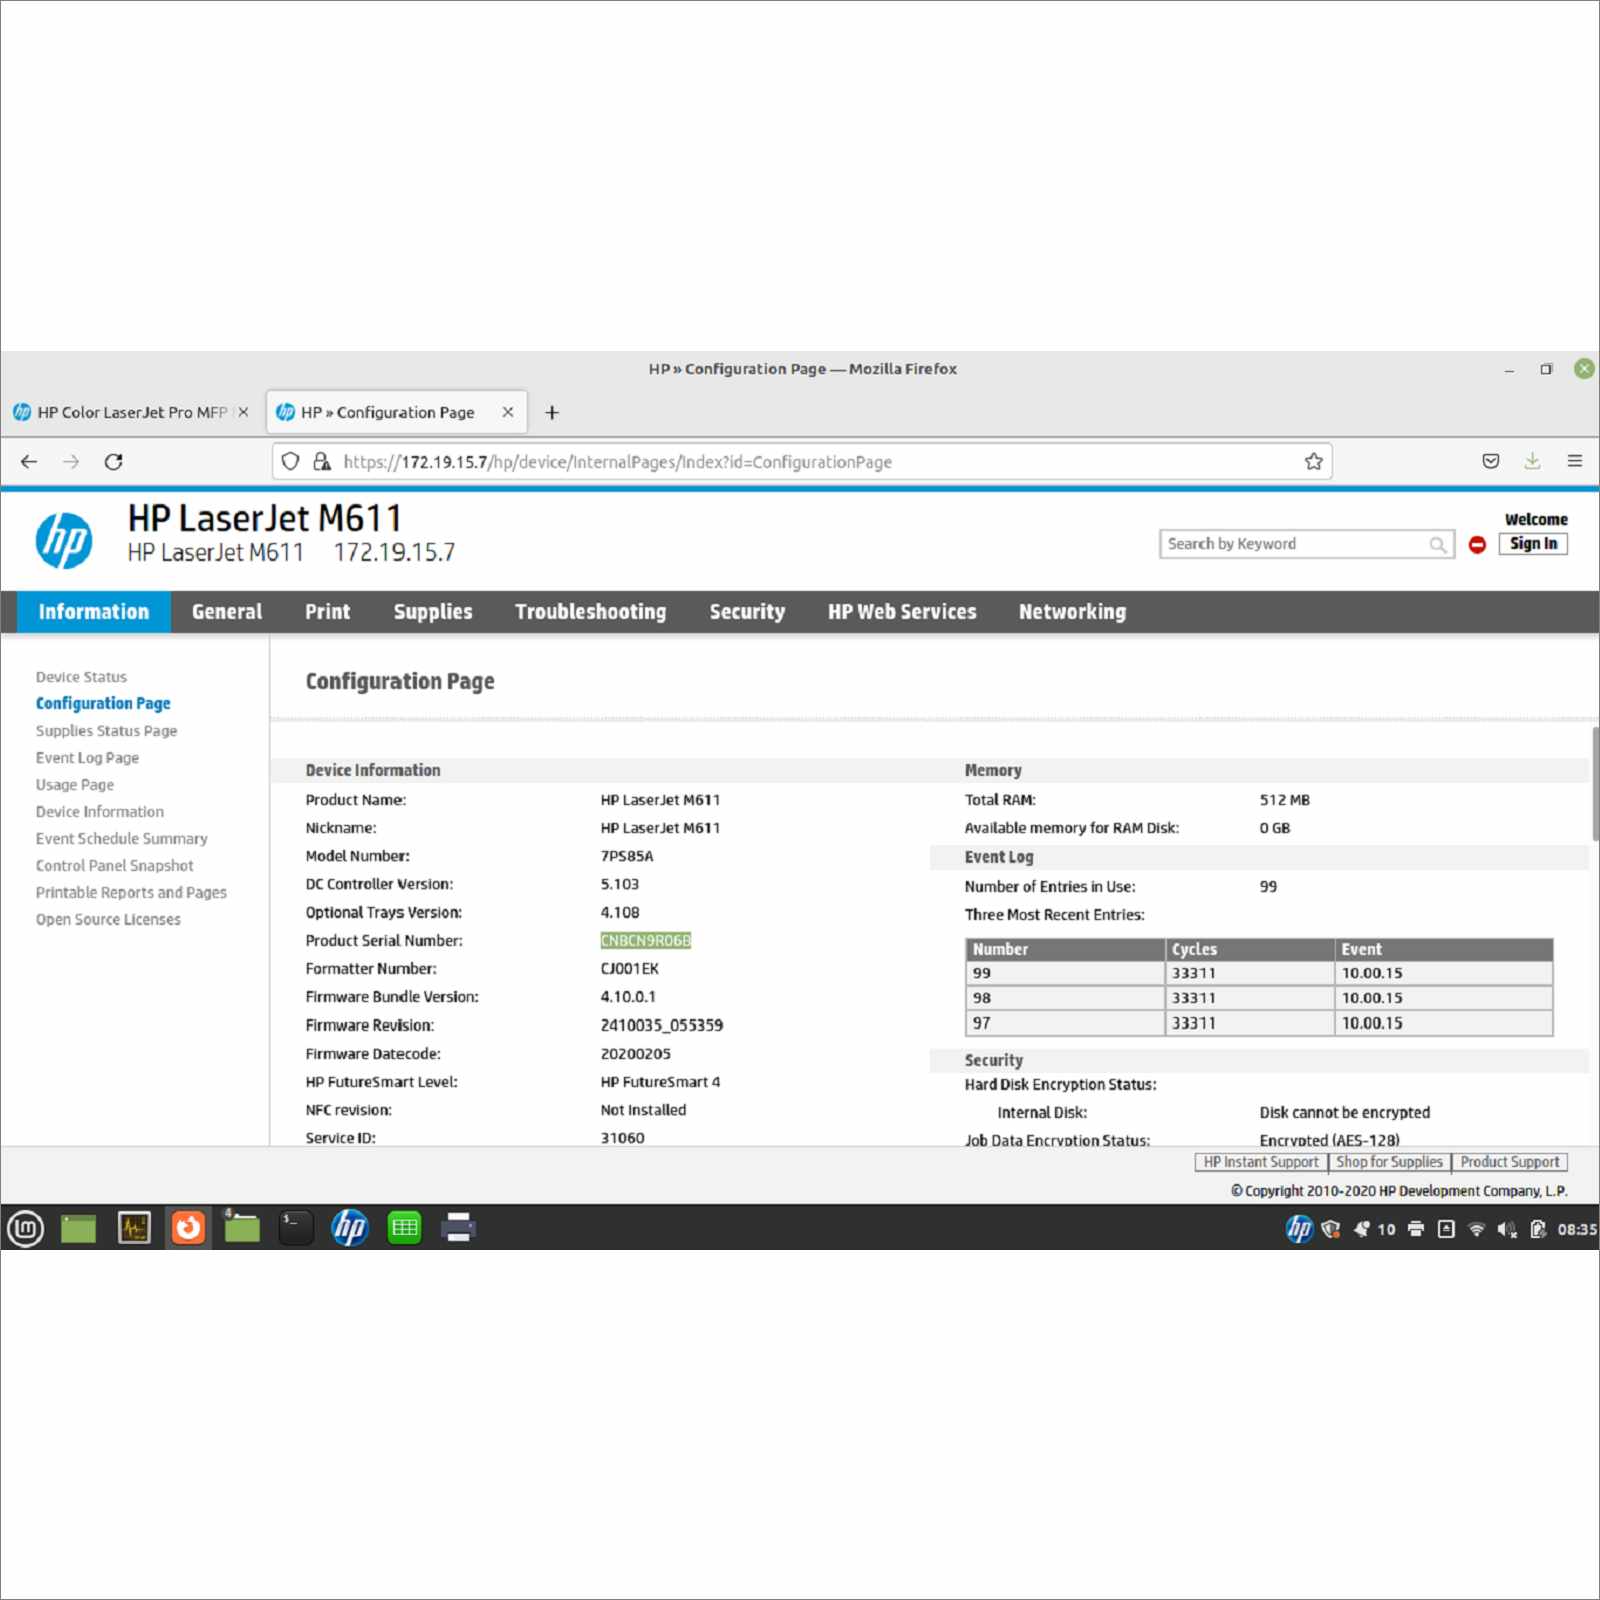Click the HP tray icon in system tray
Screen dimensions: 1600x1600
[1299, 1229]
